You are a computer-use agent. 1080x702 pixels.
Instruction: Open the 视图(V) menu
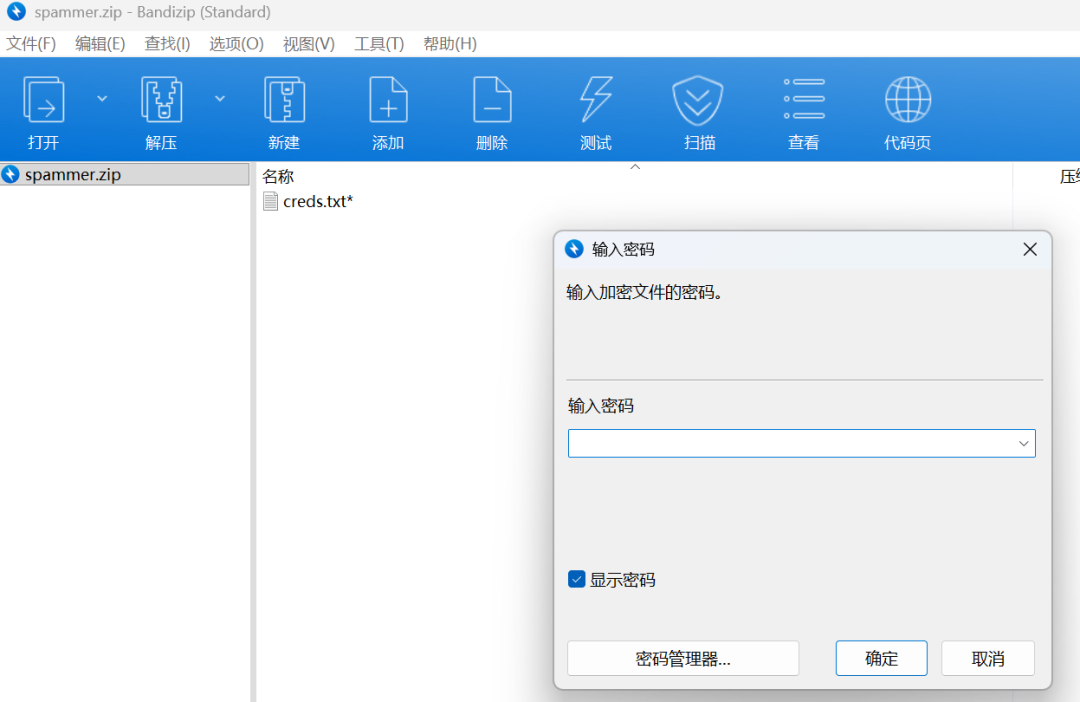point(309,44)
